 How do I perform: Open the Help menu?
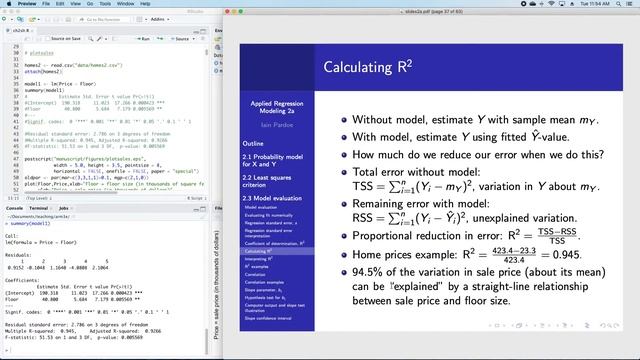click(145, 4)
